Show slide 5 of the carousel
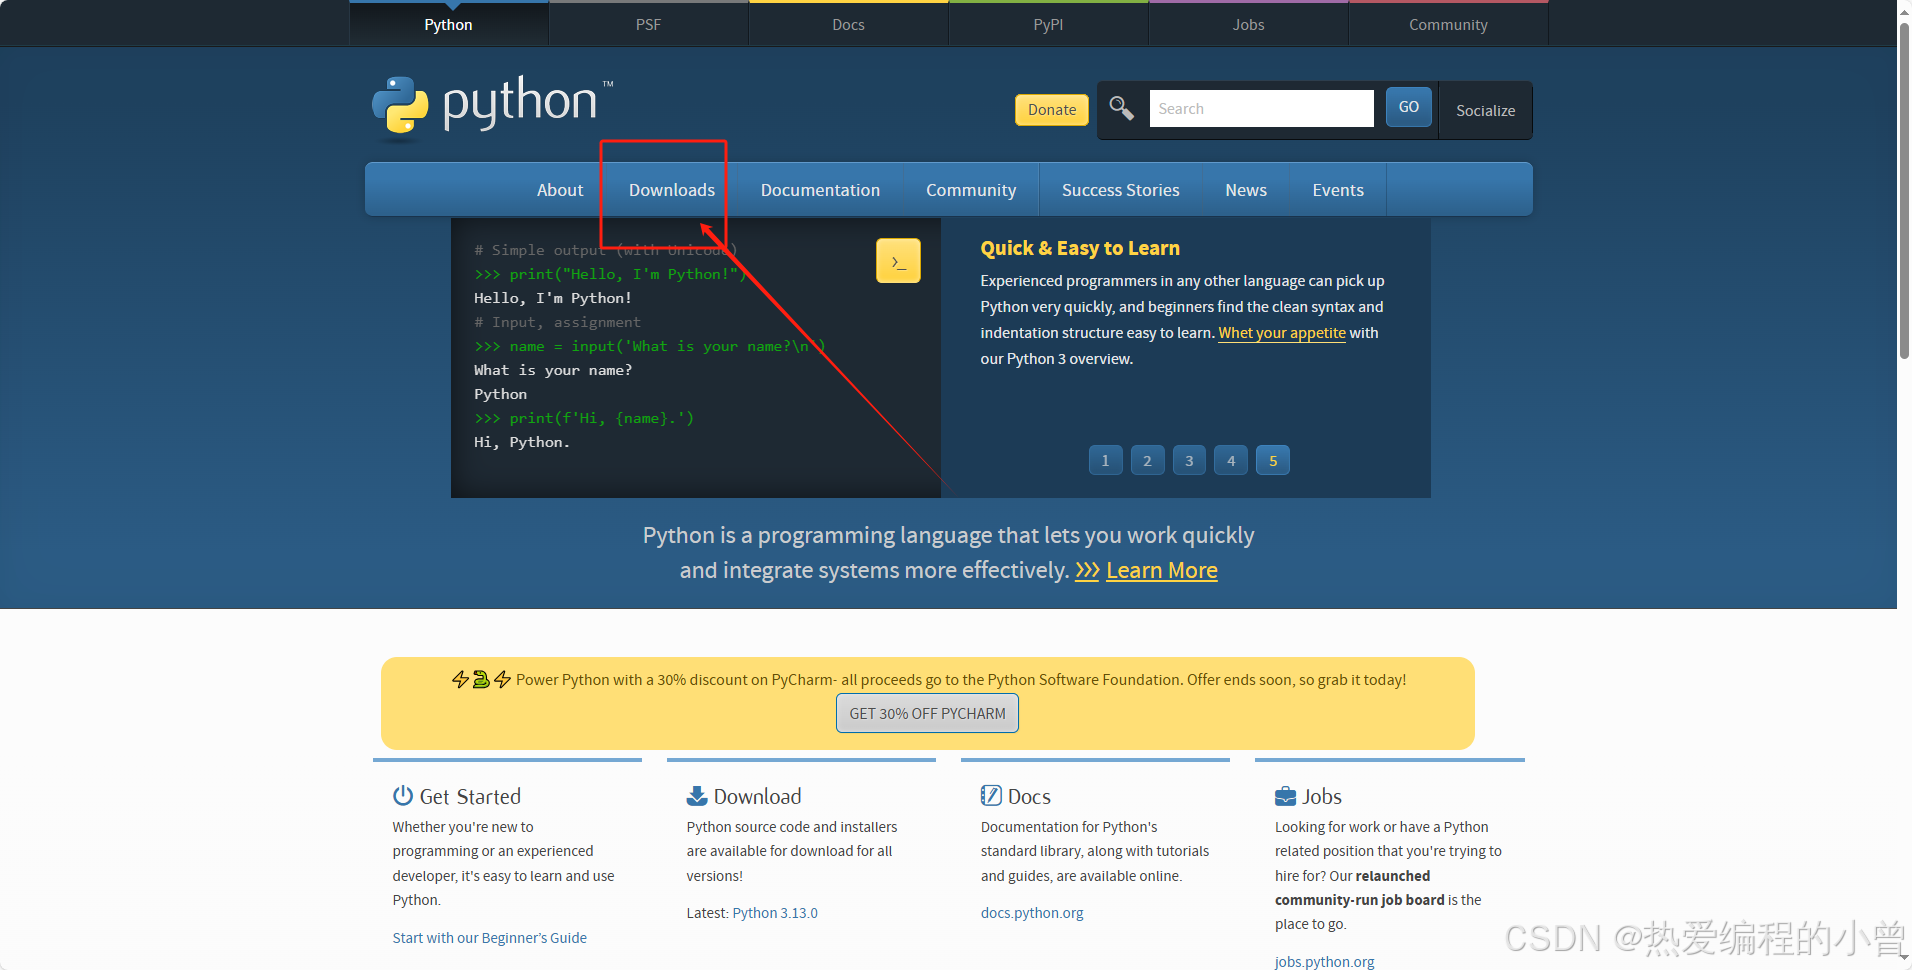Screen dimensions: 1912x970 tap(1273, 460)
